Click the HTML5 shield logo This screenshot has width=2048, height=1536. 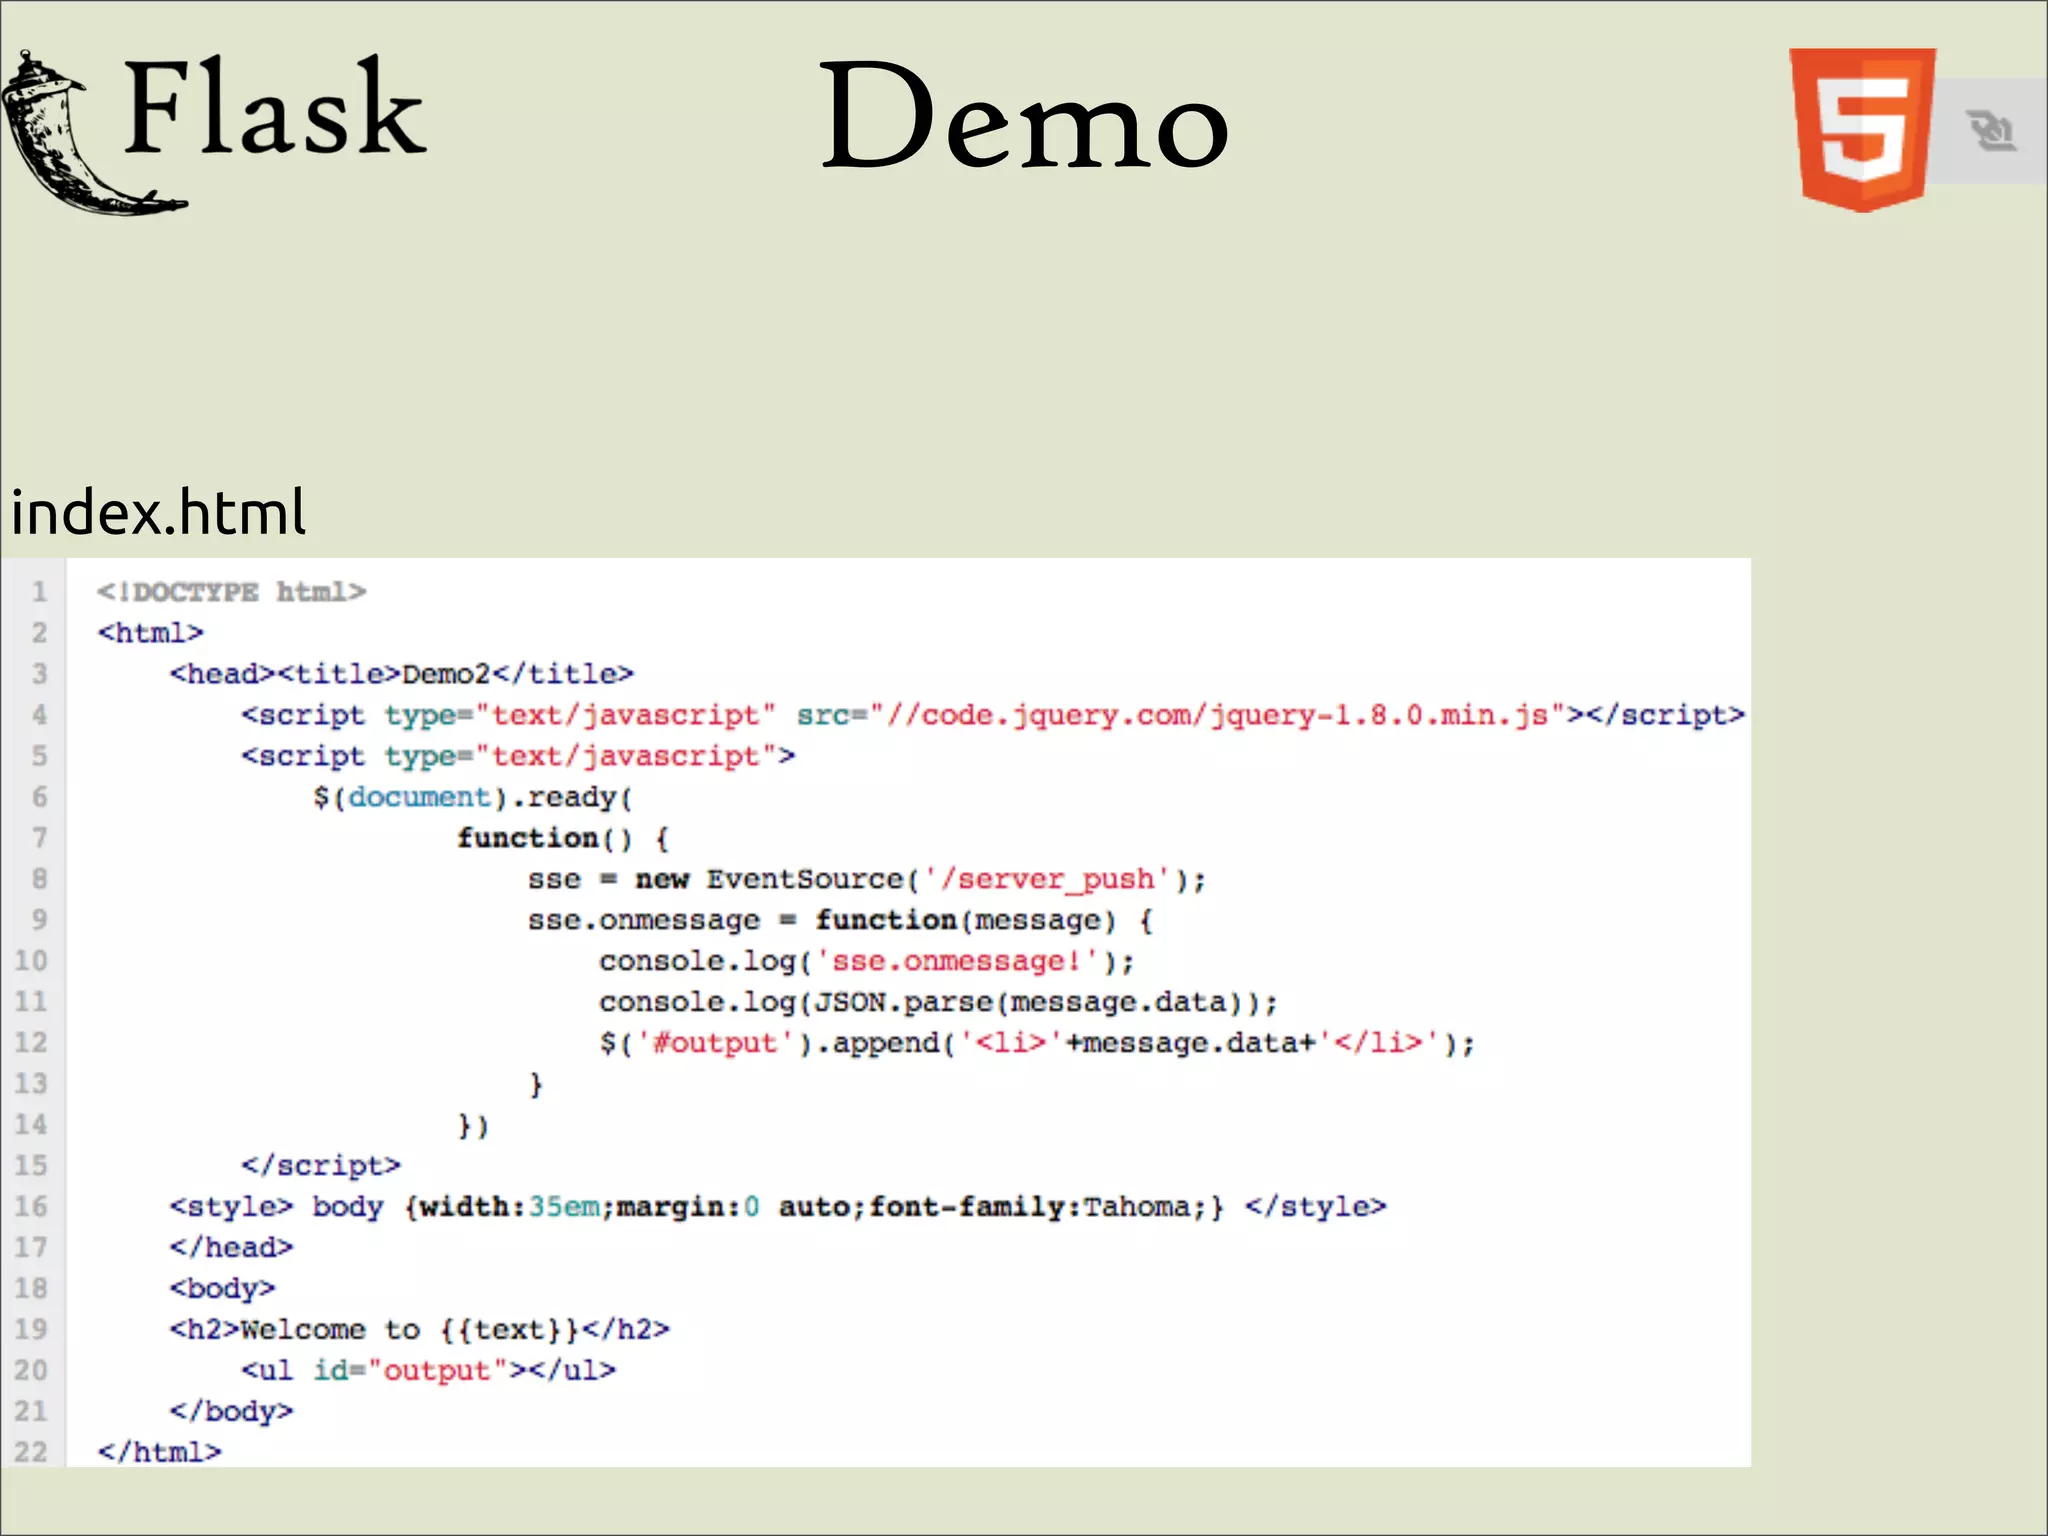(1862, 130)
